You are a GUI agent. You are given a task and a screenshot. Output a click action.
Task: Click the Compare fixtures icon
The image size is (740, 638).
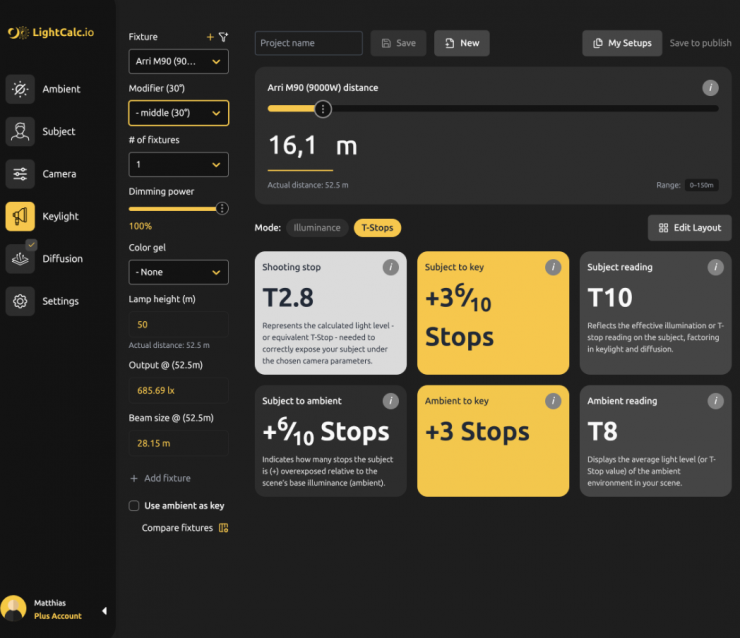coord(223,528)
